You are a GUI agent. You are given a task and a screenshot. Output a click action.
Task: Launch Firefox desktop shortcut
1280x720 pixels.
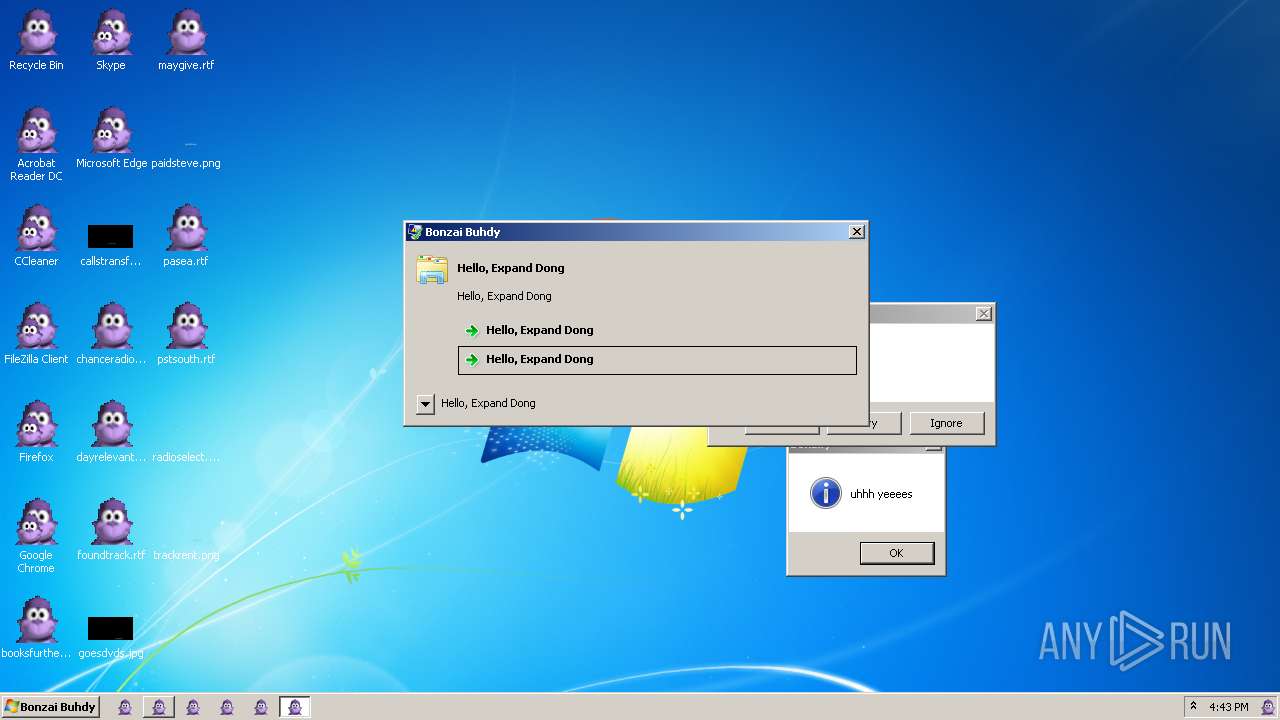point(36,433)
